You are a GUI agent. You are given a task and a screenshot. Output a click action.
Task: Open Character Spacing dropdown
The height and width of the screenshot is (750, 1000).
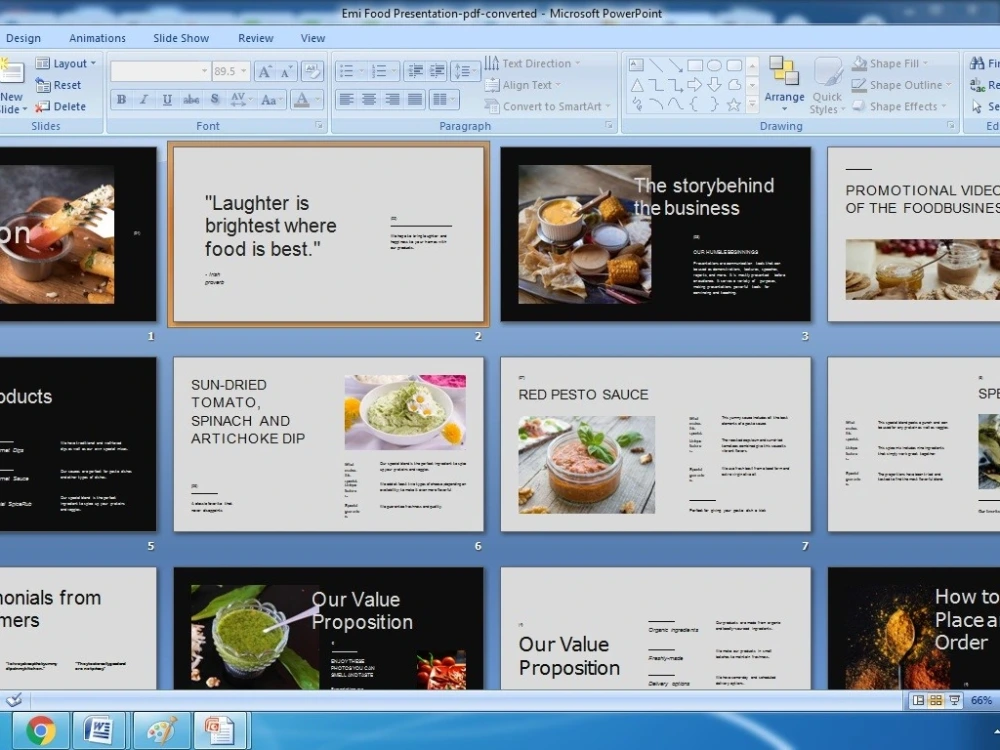241,99
